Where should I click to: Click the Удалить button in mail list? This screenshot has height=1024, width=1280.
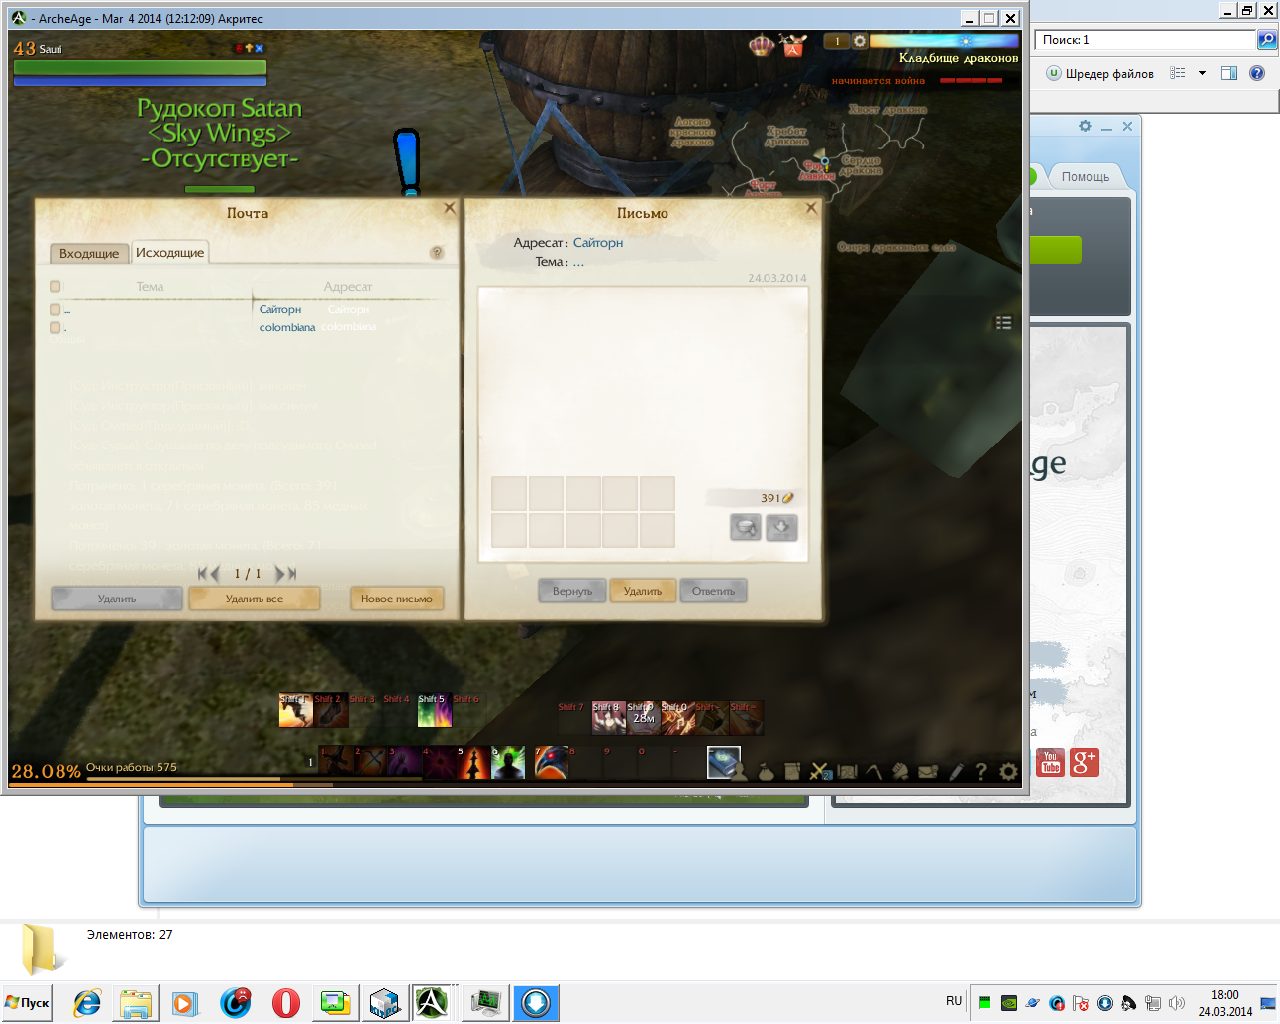point(117,599)
